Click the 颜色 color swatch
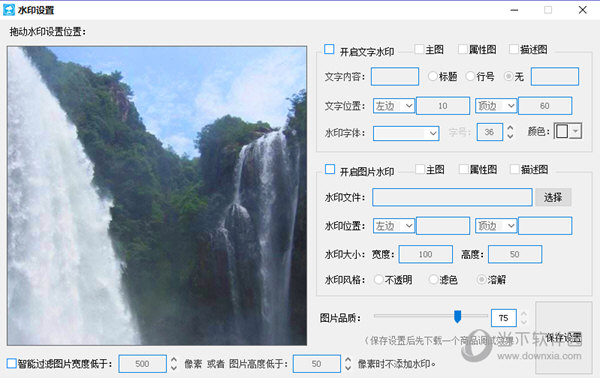Screen dimensions: 600x378 click(x=562, y=131)
